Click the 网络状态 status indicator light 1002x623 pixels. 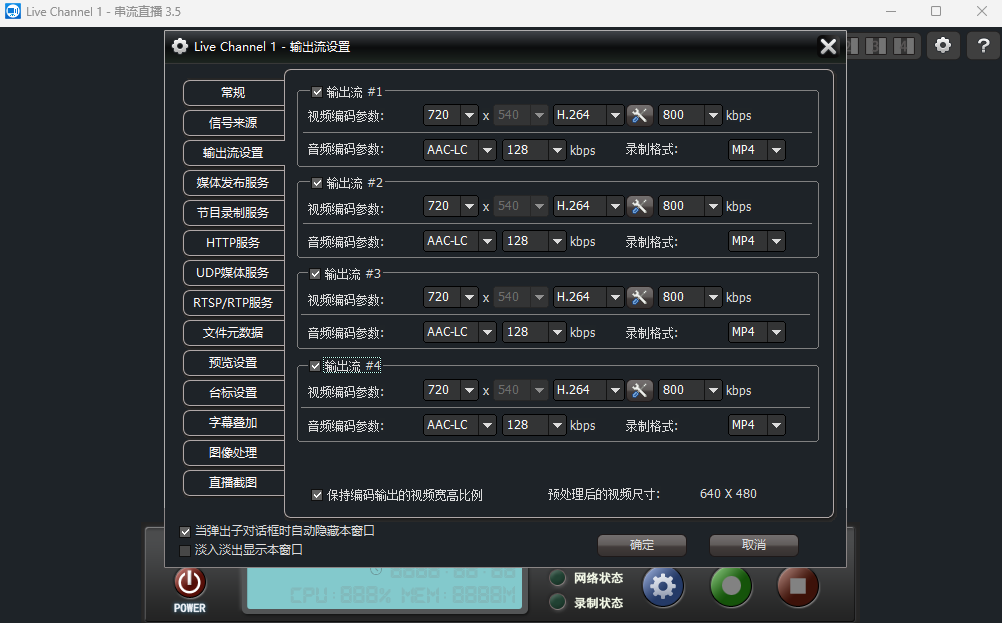(x=558, y=577)
